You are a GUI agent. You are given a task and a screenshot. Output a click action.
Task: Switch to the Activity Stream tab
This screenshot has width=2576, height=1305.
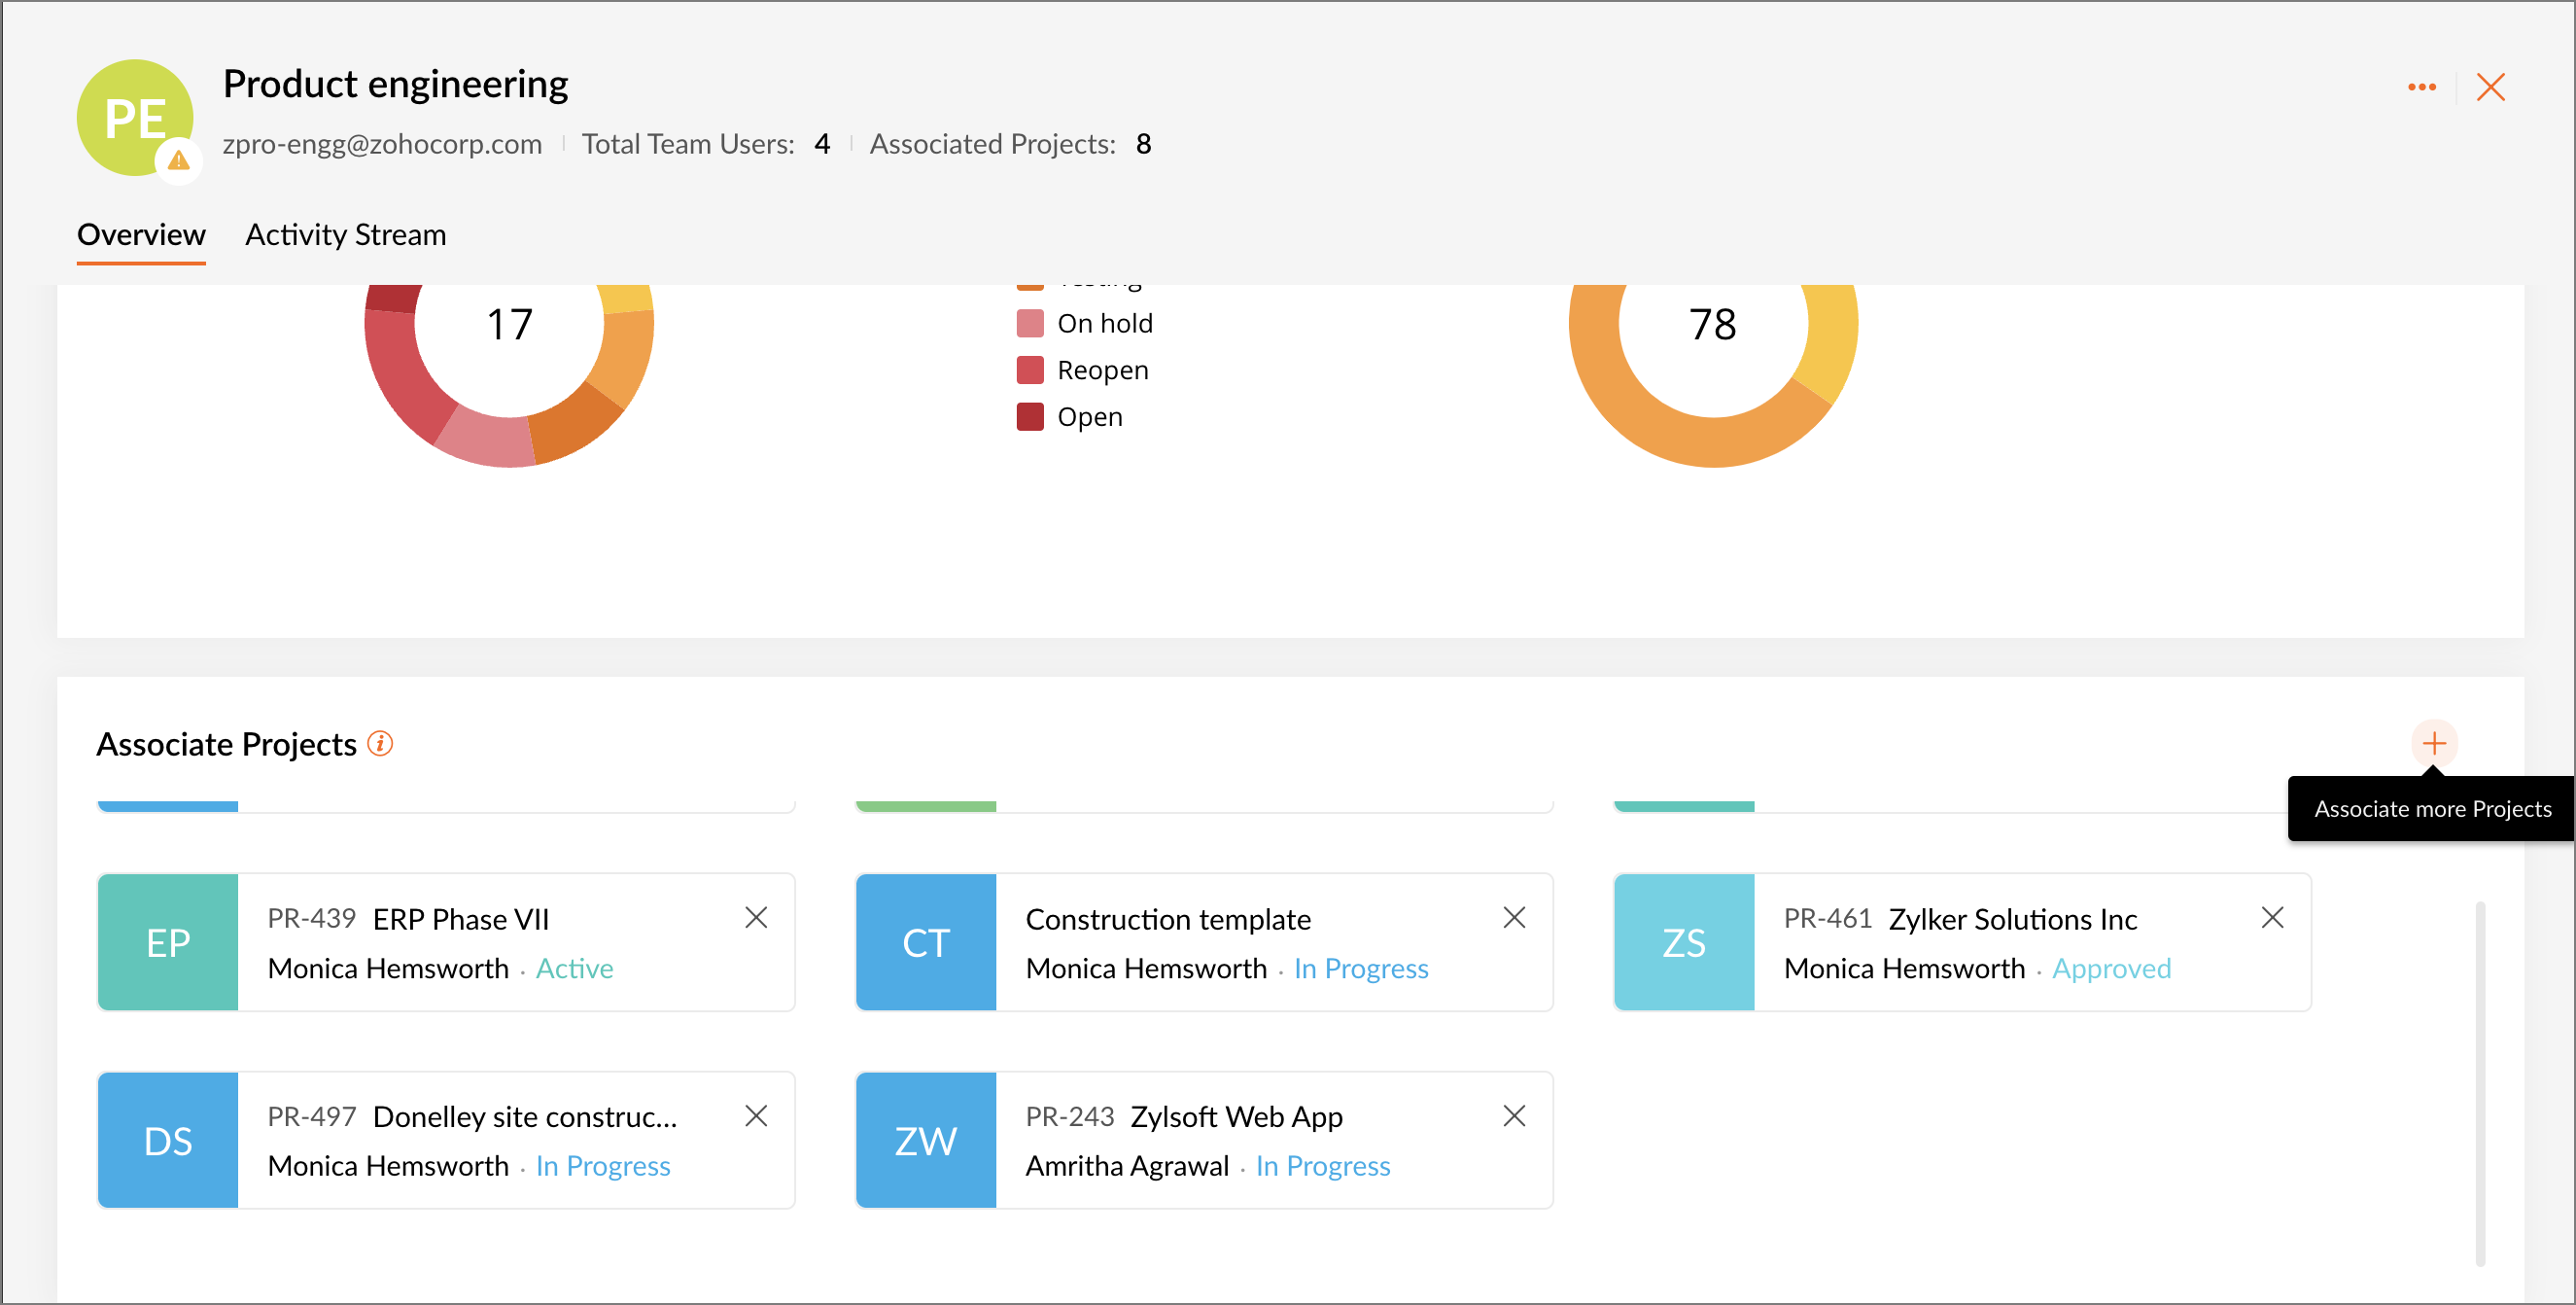click(x=345, y=234)
